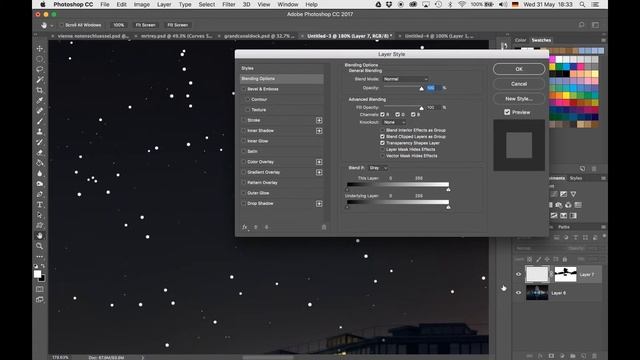Click This Layer white point slider
Image resolution: width=640 pixels, height=360 pixels.
pos(448,189)
